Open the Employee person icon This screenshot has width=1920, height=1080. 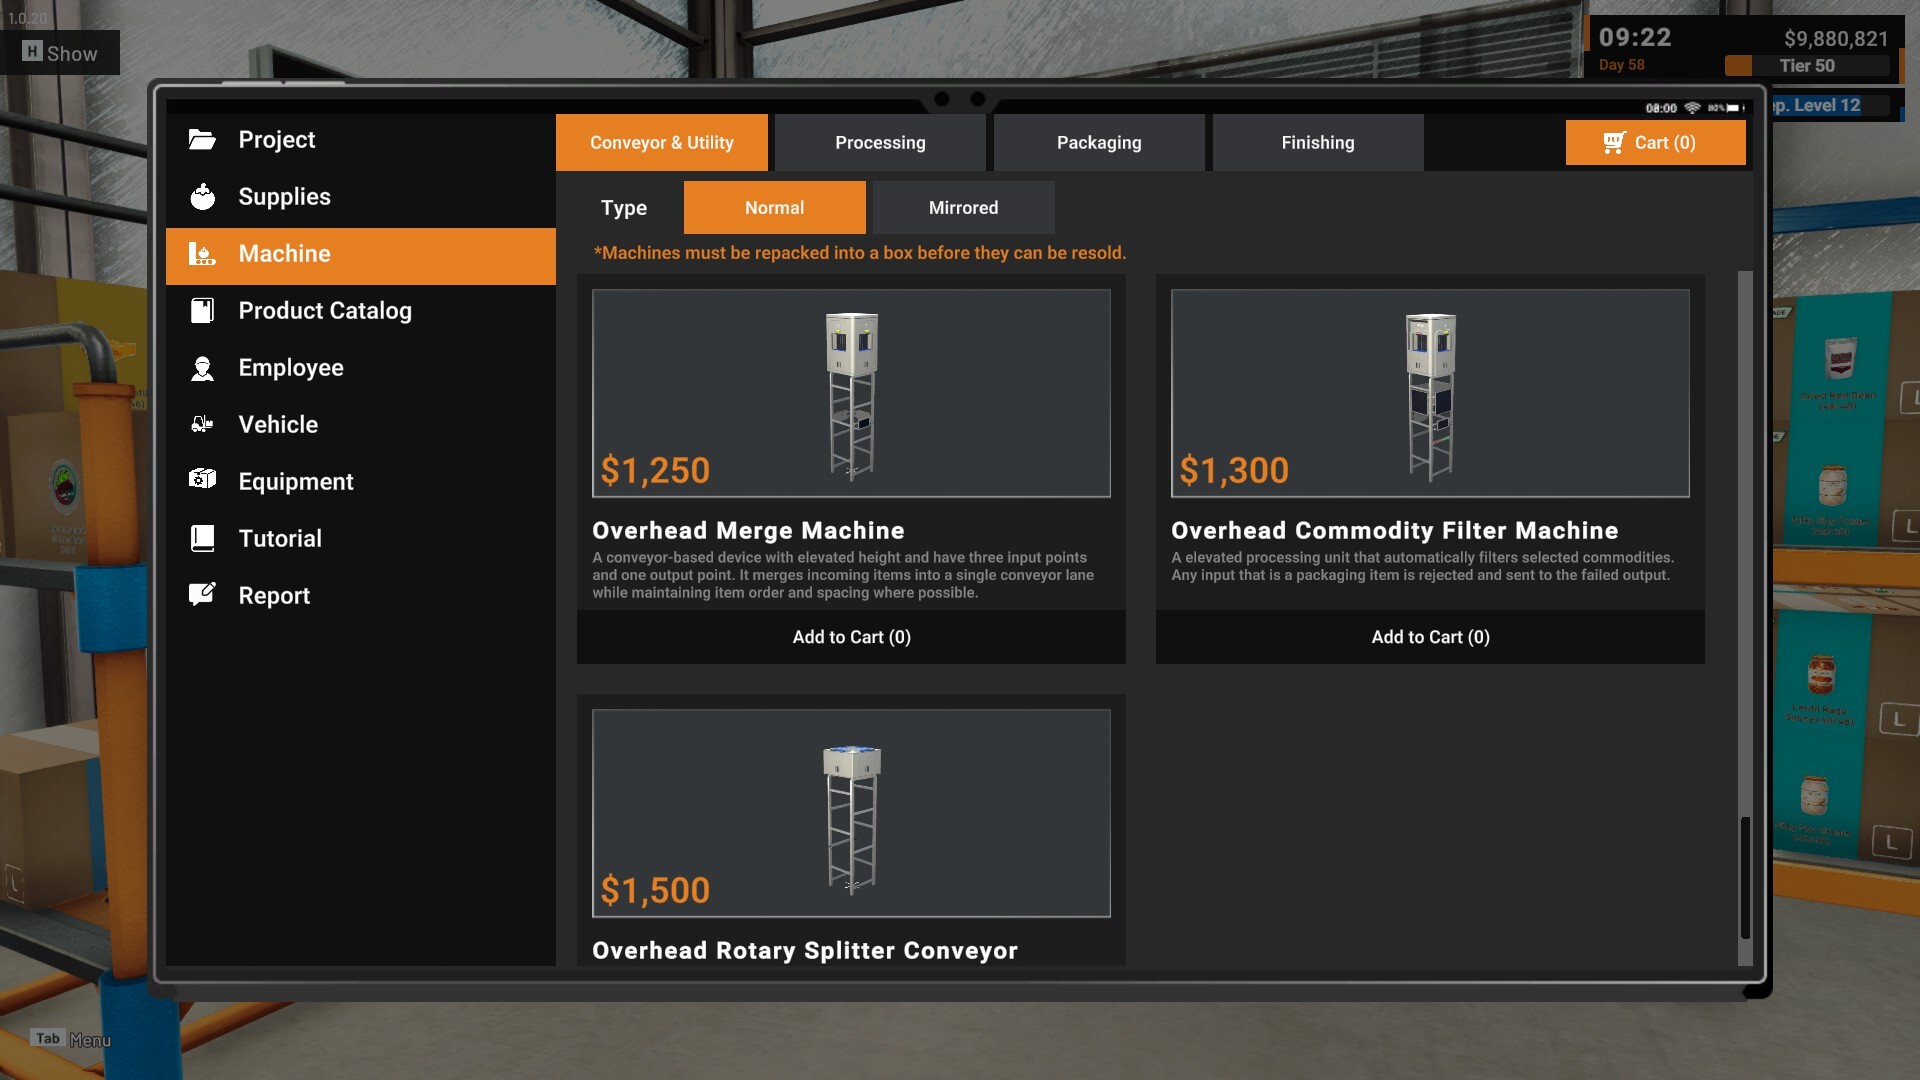click(x=202, y=368)
